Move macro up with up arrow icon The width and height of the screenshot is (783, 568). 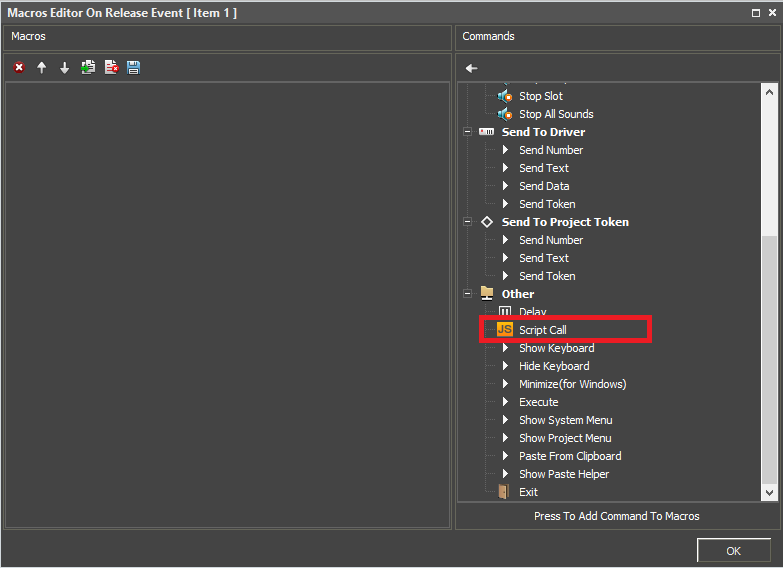[42, 68]
